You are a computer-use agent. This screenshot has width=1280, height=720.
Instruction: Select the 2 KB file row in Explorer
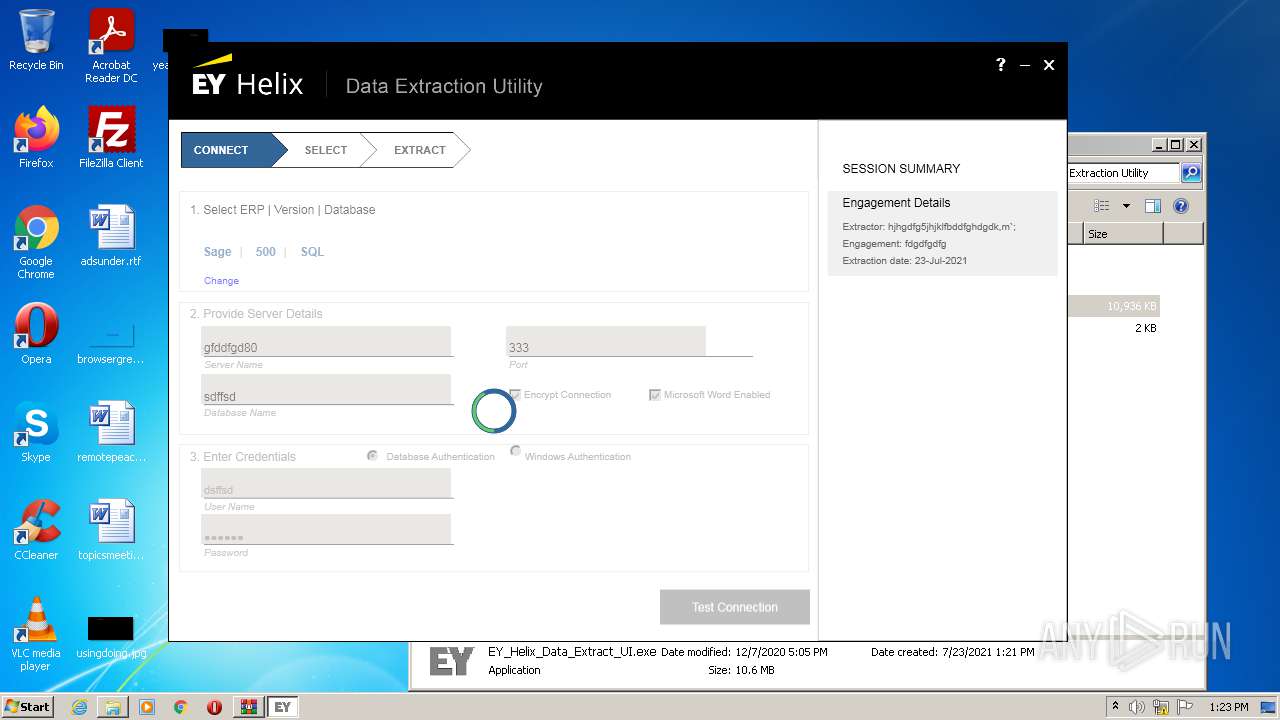pos(1113,328)
